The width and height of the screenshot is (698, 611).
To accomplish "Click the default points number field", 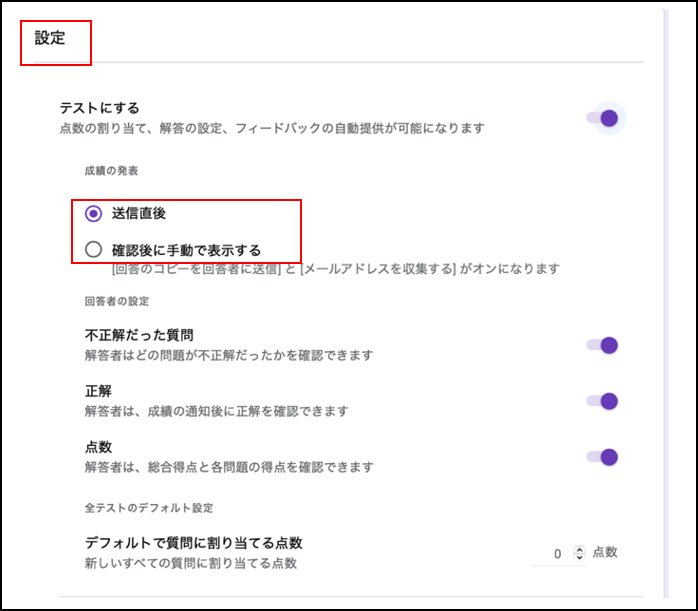I will [557, 554].
